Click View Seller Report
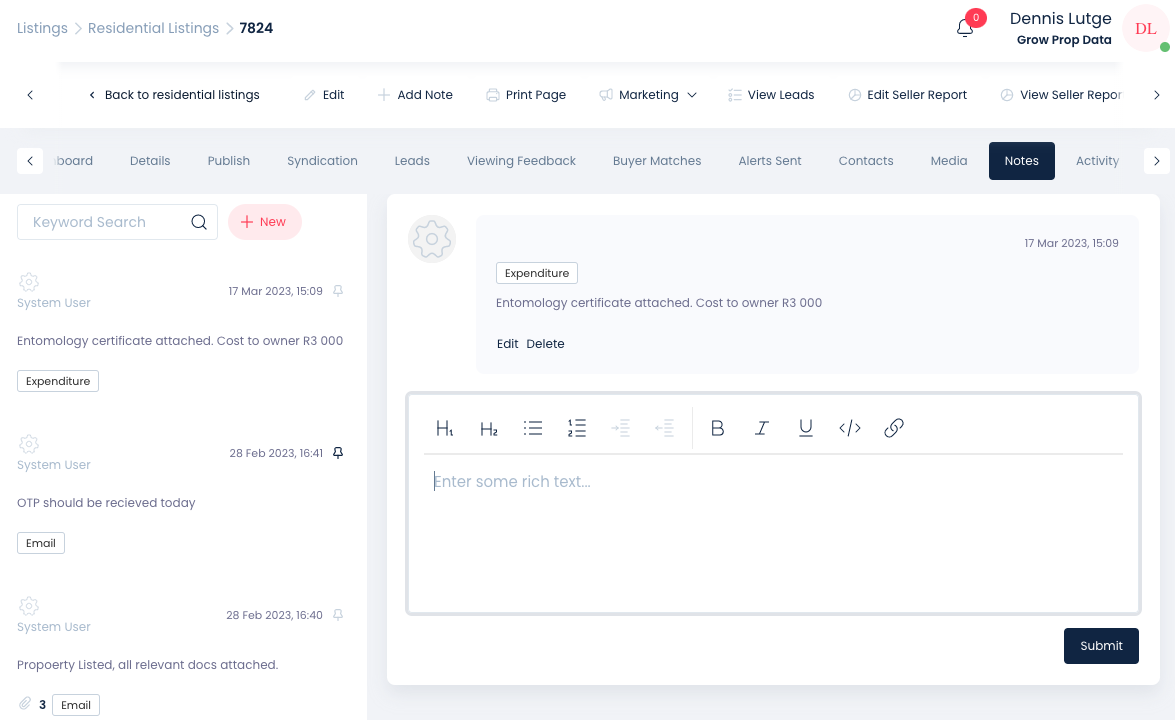The width and height of the screenshot is (1175, 720). [1061, 95]
